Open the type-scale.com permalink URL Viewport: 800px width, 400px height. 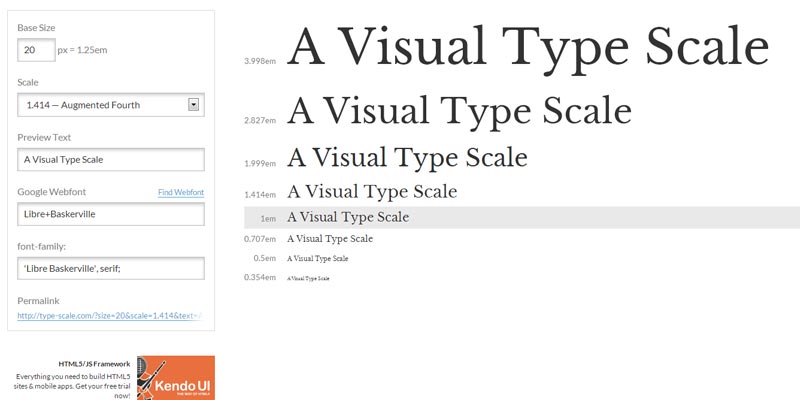tap(110, 316)
